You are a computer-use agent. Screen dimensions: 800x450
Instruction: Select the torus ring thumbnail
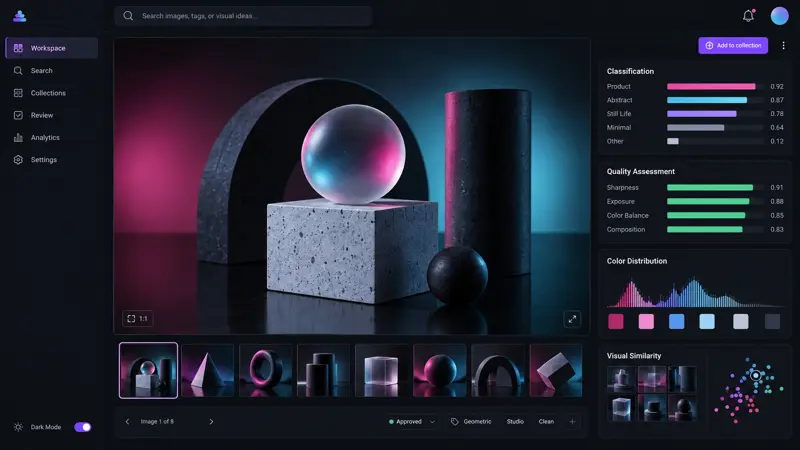coord(265,370)
